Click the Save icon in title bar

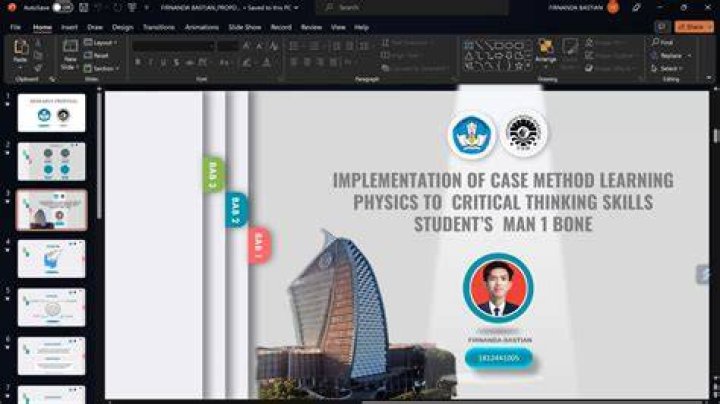pyautogui.click(x=84, y=8)
